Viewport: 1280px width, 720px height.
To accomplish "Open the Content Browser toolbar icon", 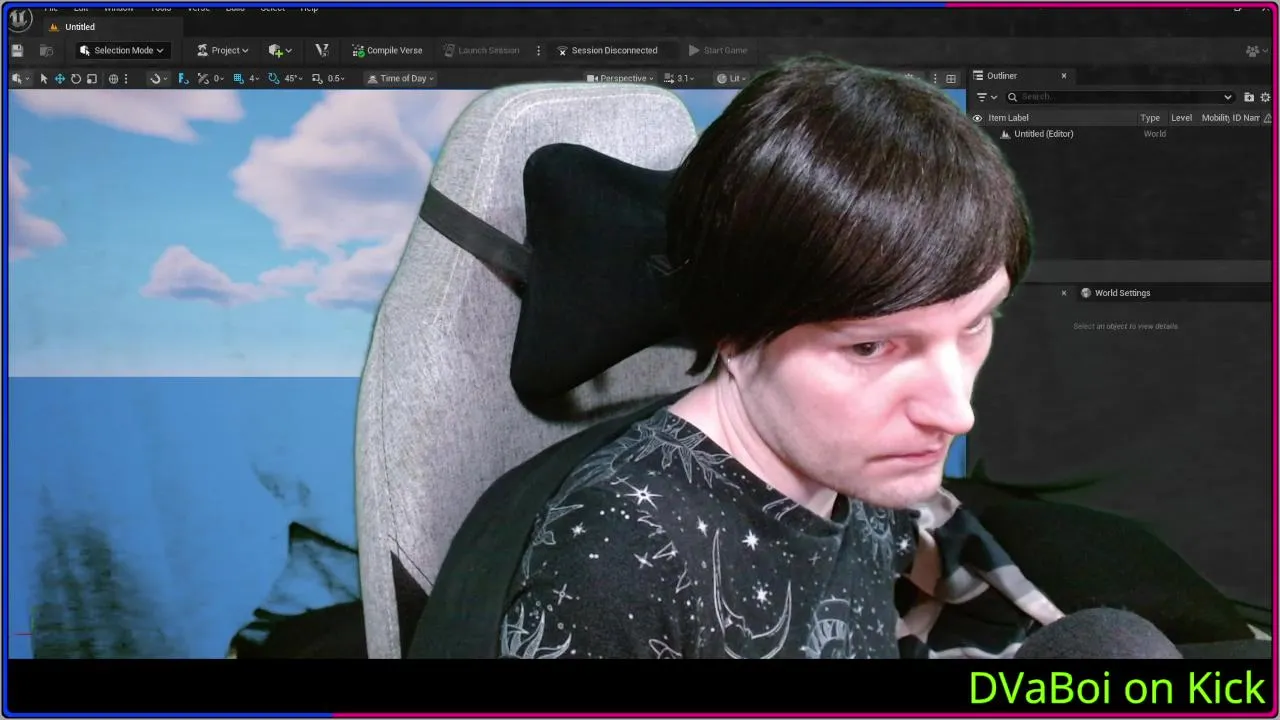I will click(x=46, y=50).
